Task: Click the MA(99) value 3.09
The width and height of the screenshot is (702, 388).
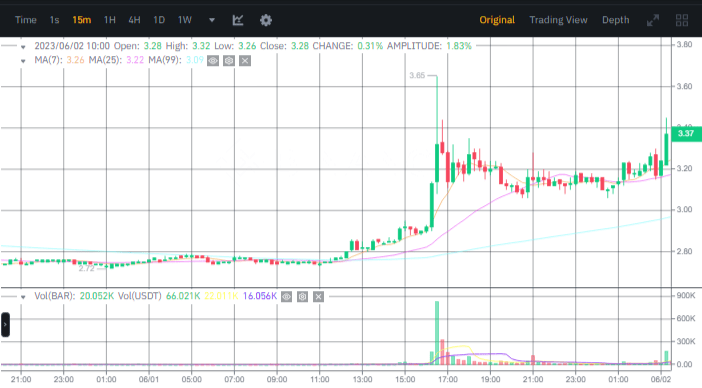Action: pos(195,60)
